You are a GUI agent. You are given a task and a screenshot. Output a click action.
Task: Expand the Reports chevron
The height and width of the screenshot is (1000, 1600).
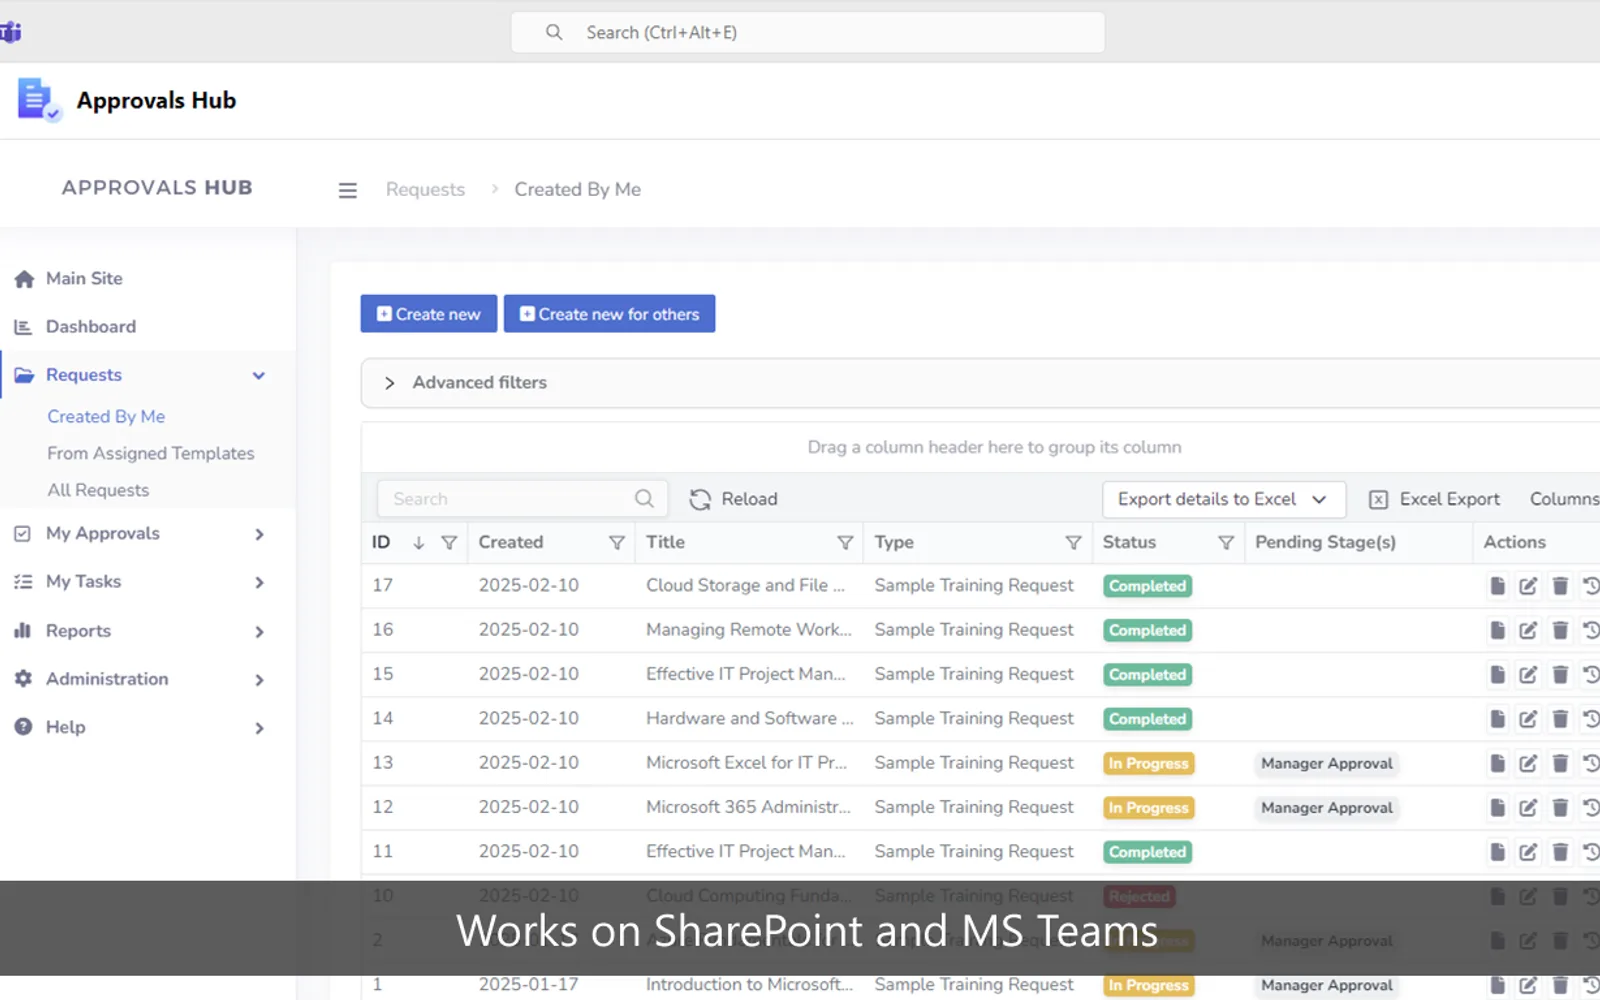click(x=259, y=632)
